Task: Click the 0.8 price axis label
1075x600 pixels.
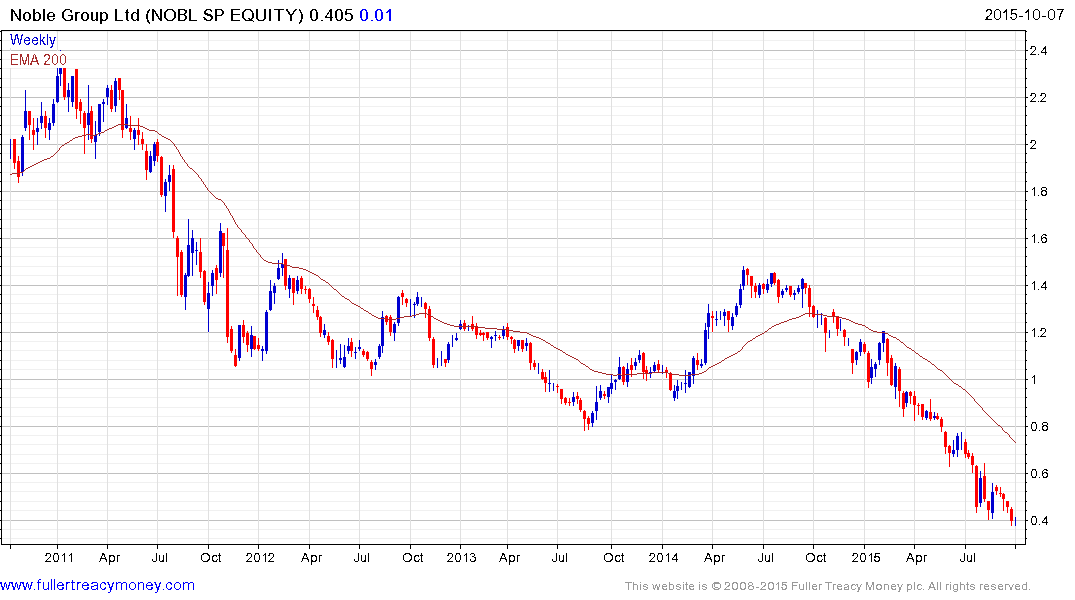Action: pyautogui.click(x=1038, y=427)
